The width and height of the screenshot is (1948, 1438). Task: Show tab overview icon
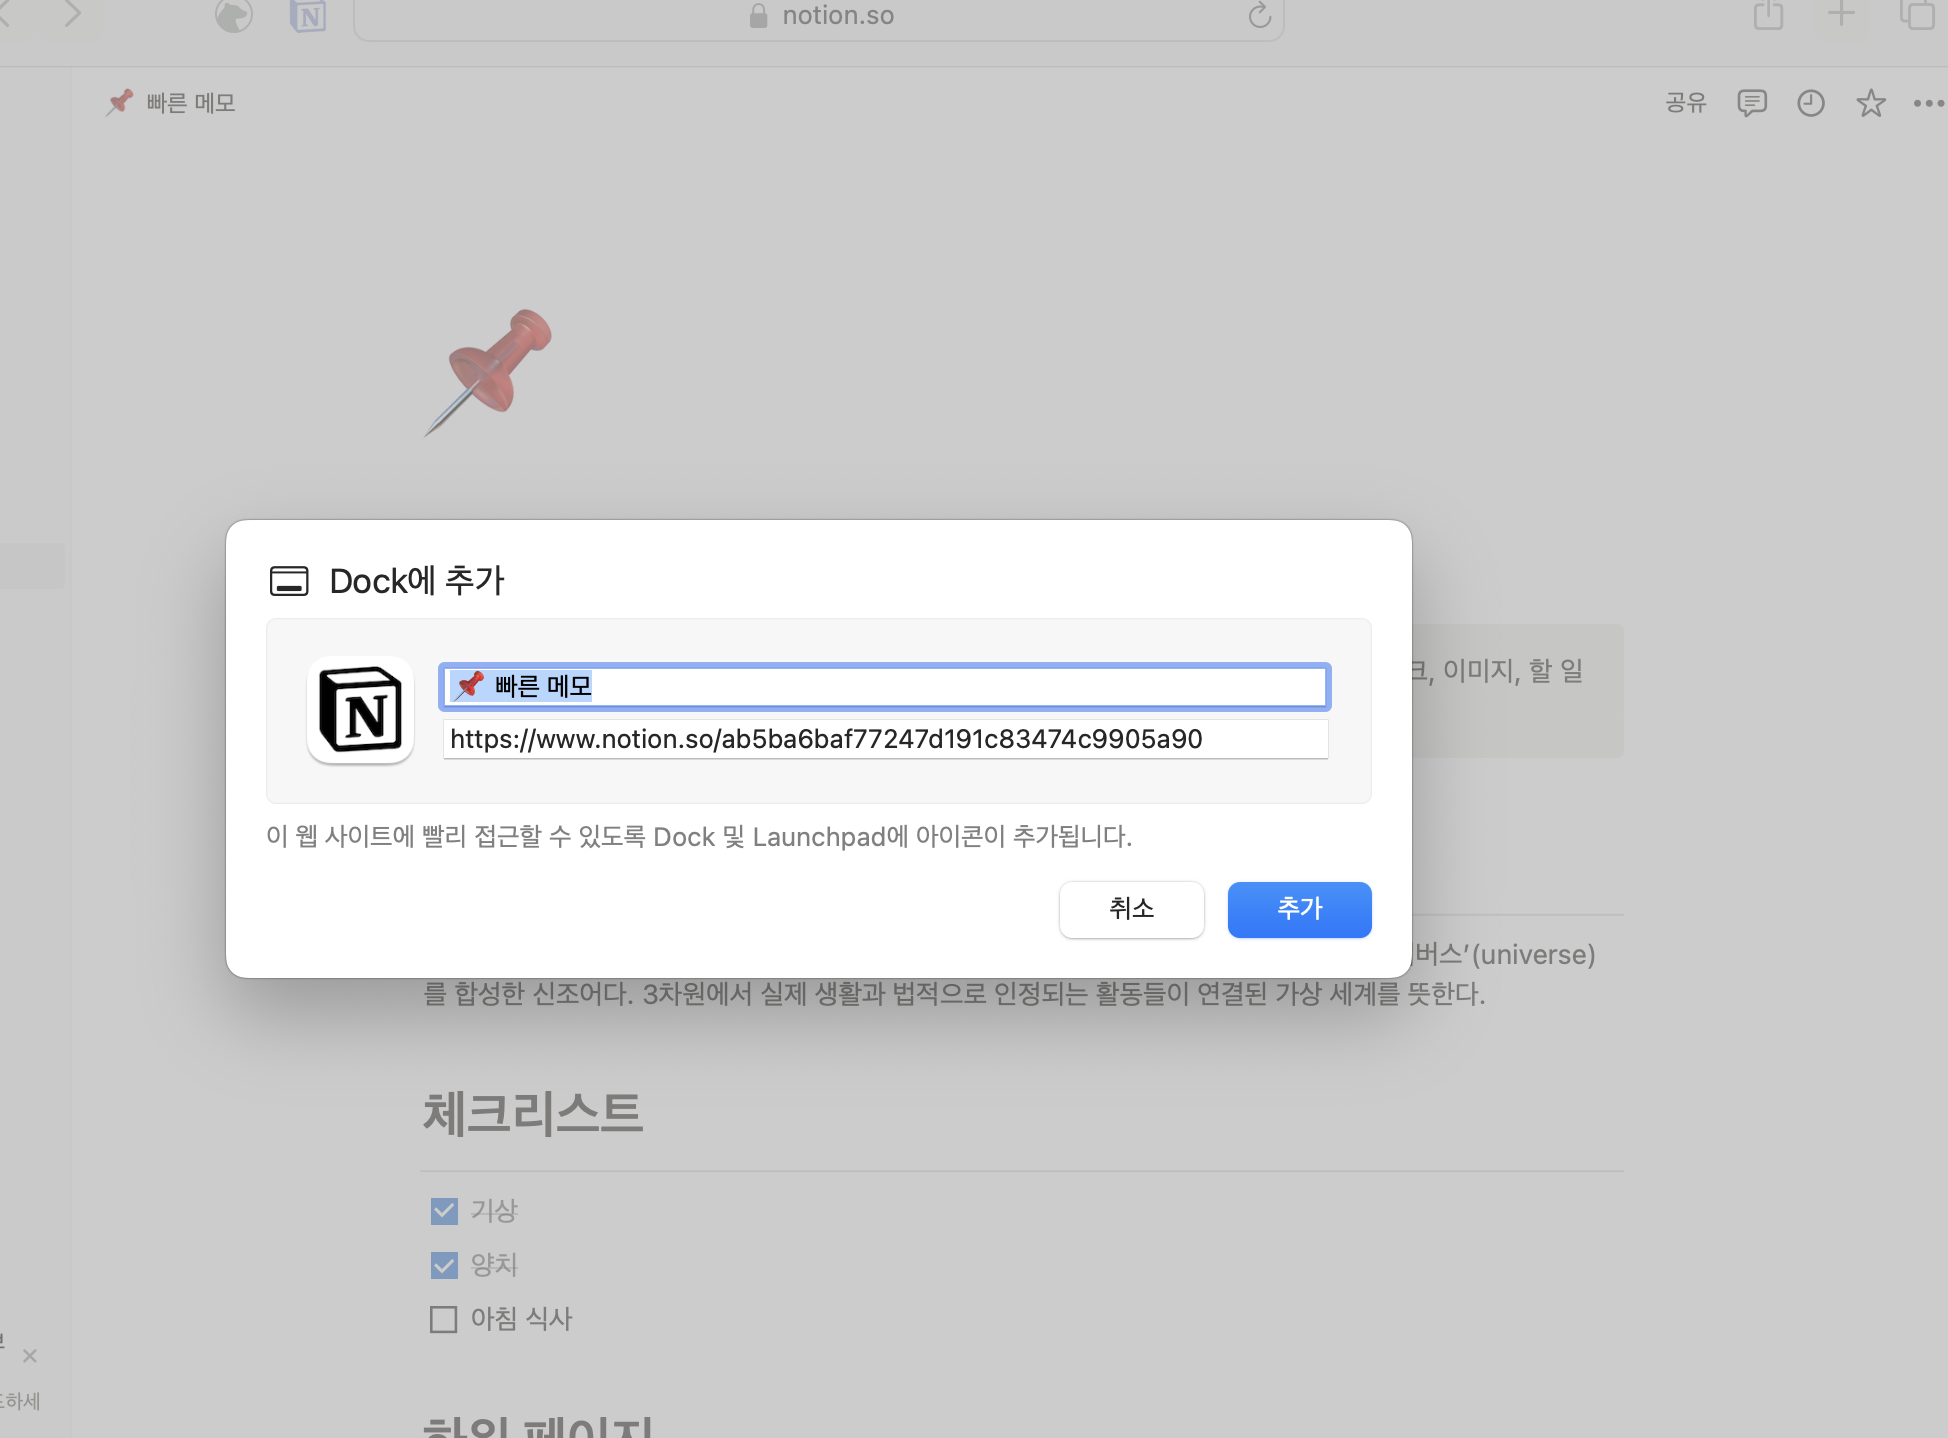pyautogui.click(x=1916, y=15)
